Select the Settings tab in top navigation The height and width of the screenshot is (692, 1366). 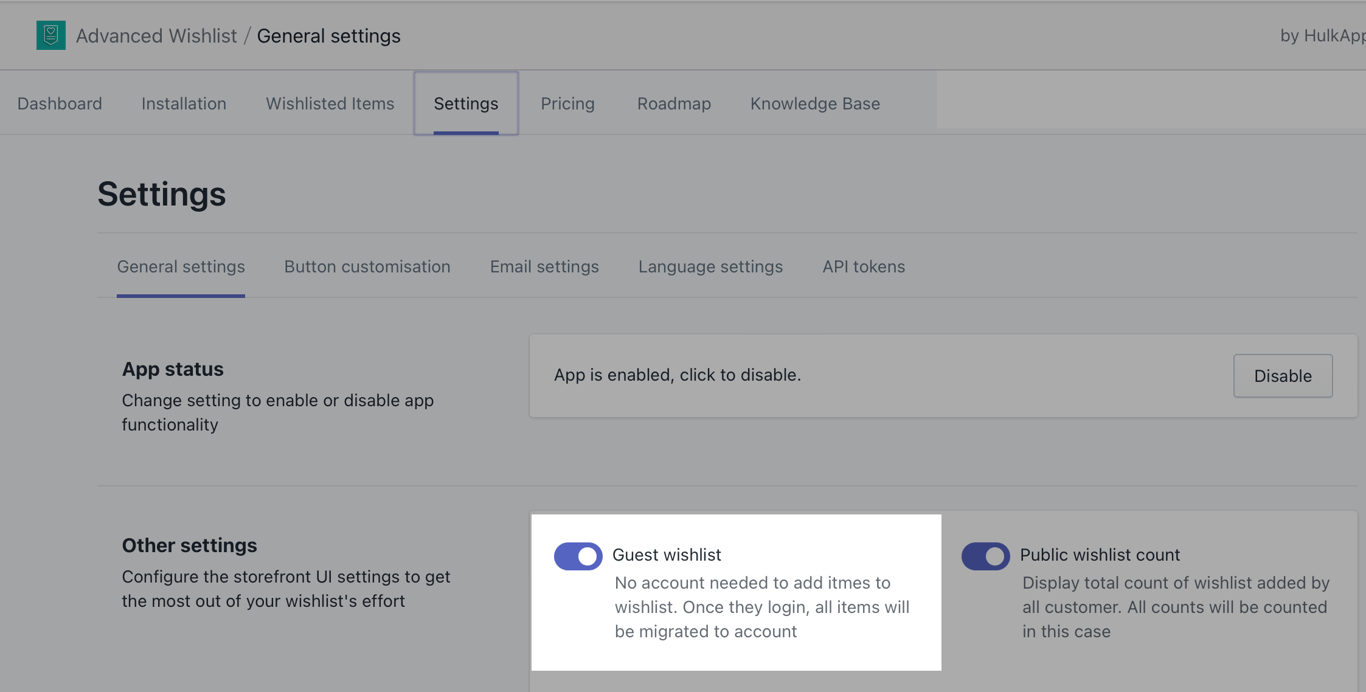coord(466,104)
